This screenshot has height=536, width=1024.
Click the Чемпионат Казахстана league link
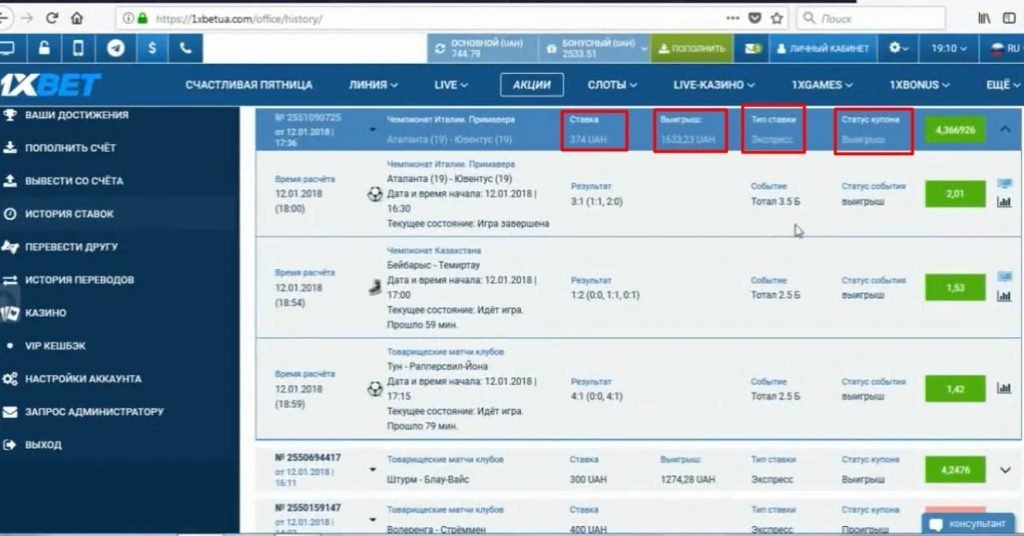(434, 251)
